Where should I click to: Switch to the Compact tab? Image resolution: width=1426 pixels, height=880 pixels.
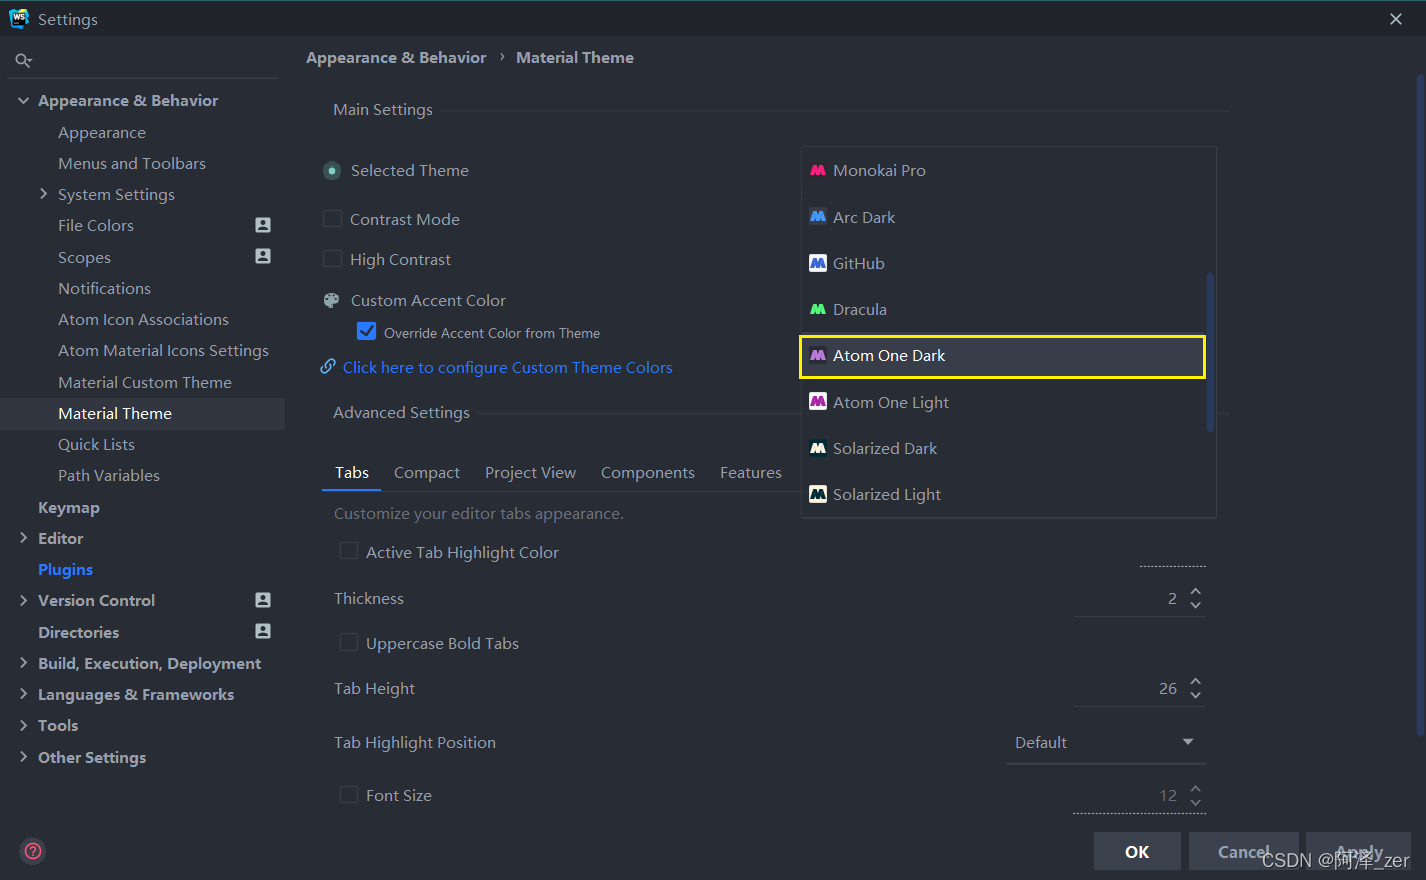(x=427, y=472)
